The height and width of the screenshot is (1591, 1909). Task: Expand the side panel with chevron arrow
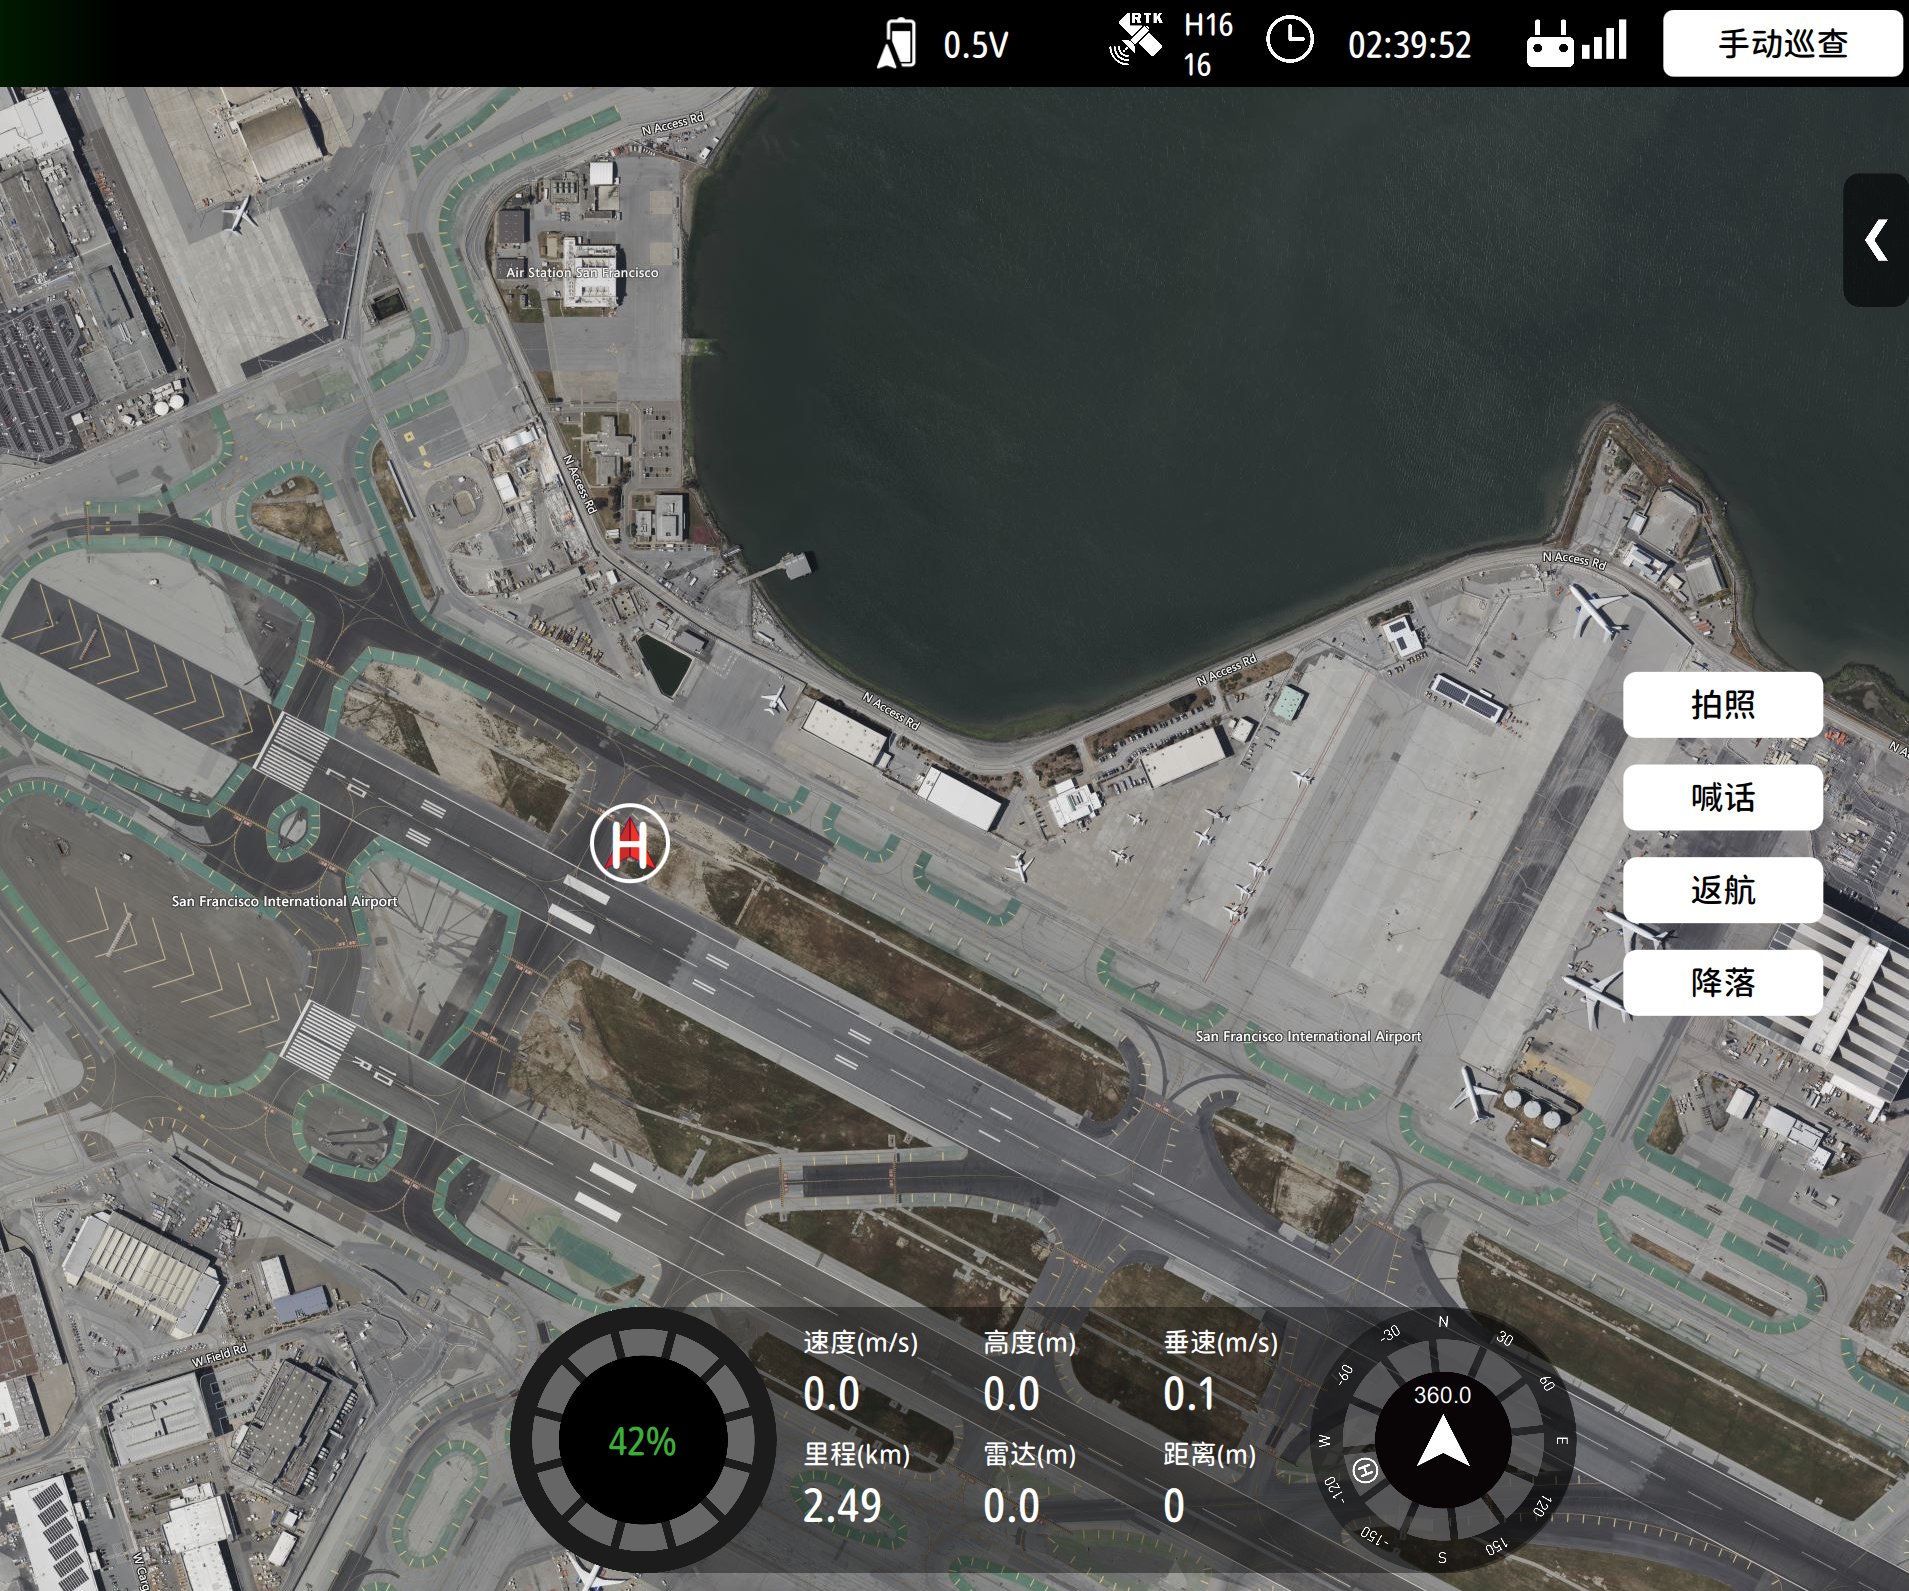pyautogui.click(x=1876, y=240)
